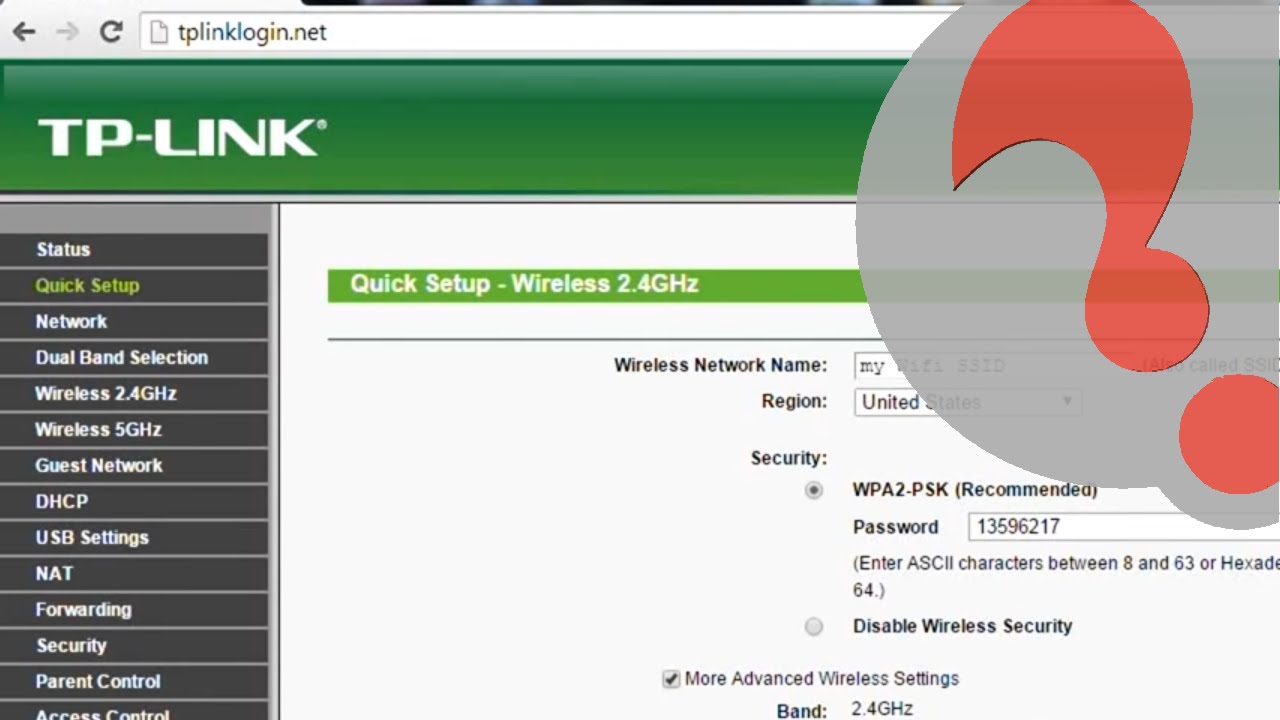1280x720 pixels.
Task: Open the Parent Control menu item
Action: coord(134,682)
